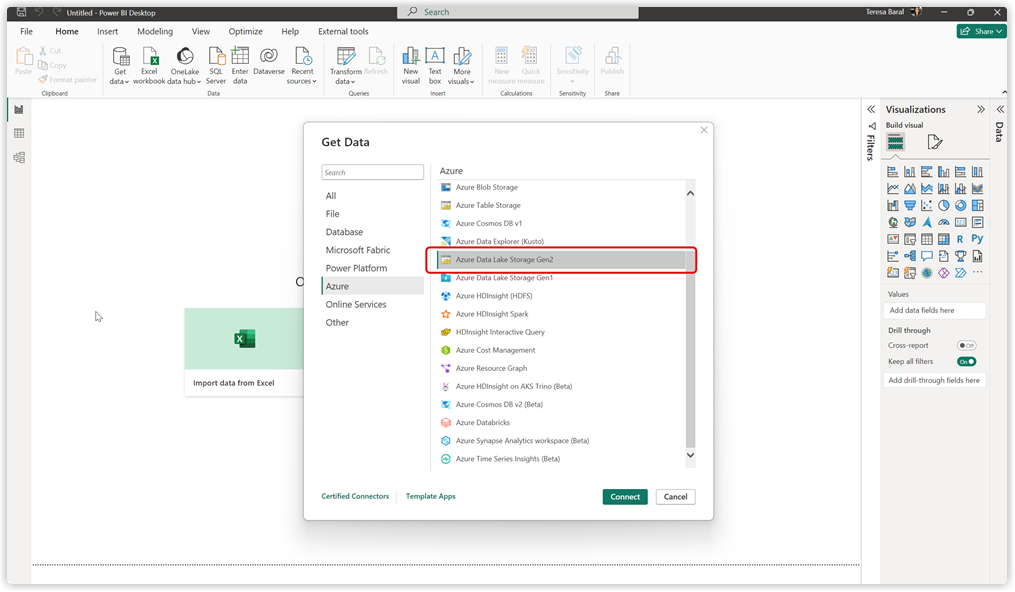Select the Line chart visual

893,189
